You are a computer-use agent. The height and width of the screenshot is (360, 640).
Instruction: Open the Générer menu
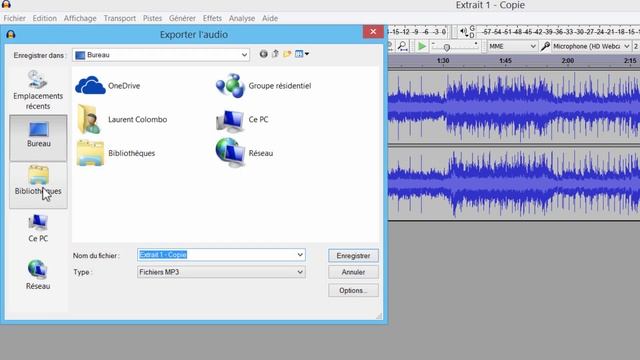pyautogui.click(x=182, y=18)
